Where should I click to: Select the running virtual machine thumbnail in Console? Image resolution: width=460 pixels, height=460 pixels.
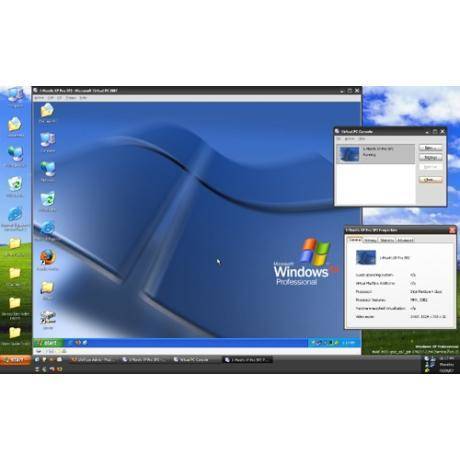tap(349, 154)
